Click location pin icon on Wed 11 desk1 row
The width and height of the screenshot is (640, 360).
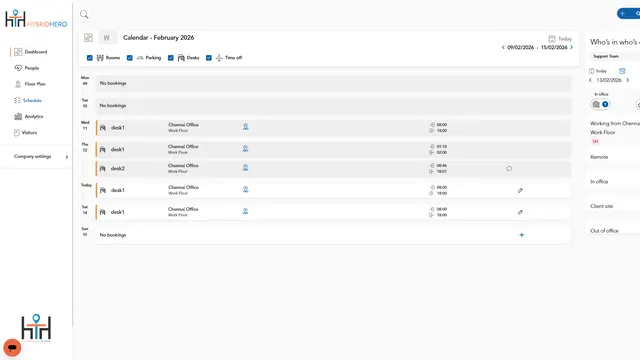pyautogui.click(x=245, y=127)
